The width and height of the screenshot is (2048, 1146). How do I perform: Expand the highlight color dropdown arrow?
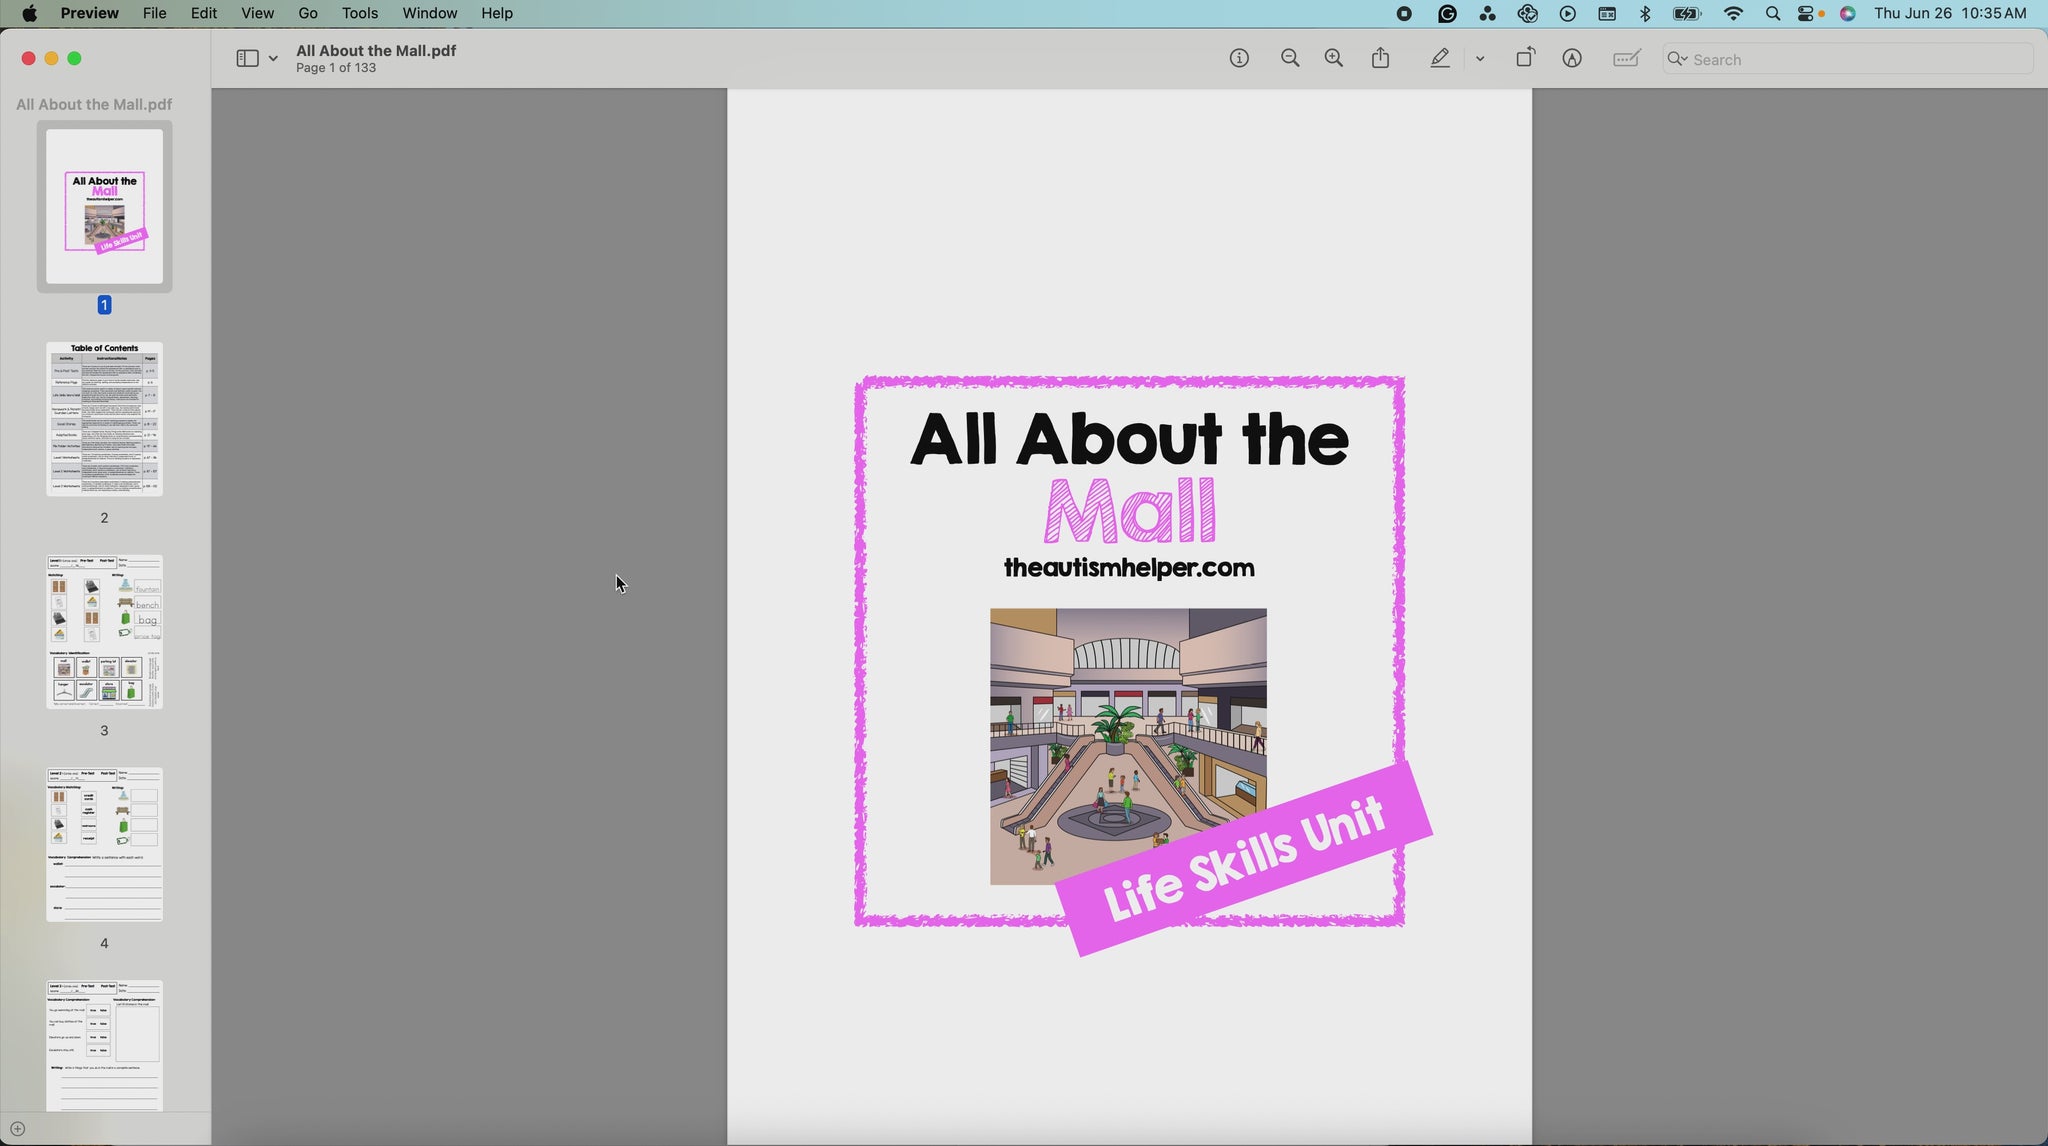pyautogui.click(x=1480, y=60)
